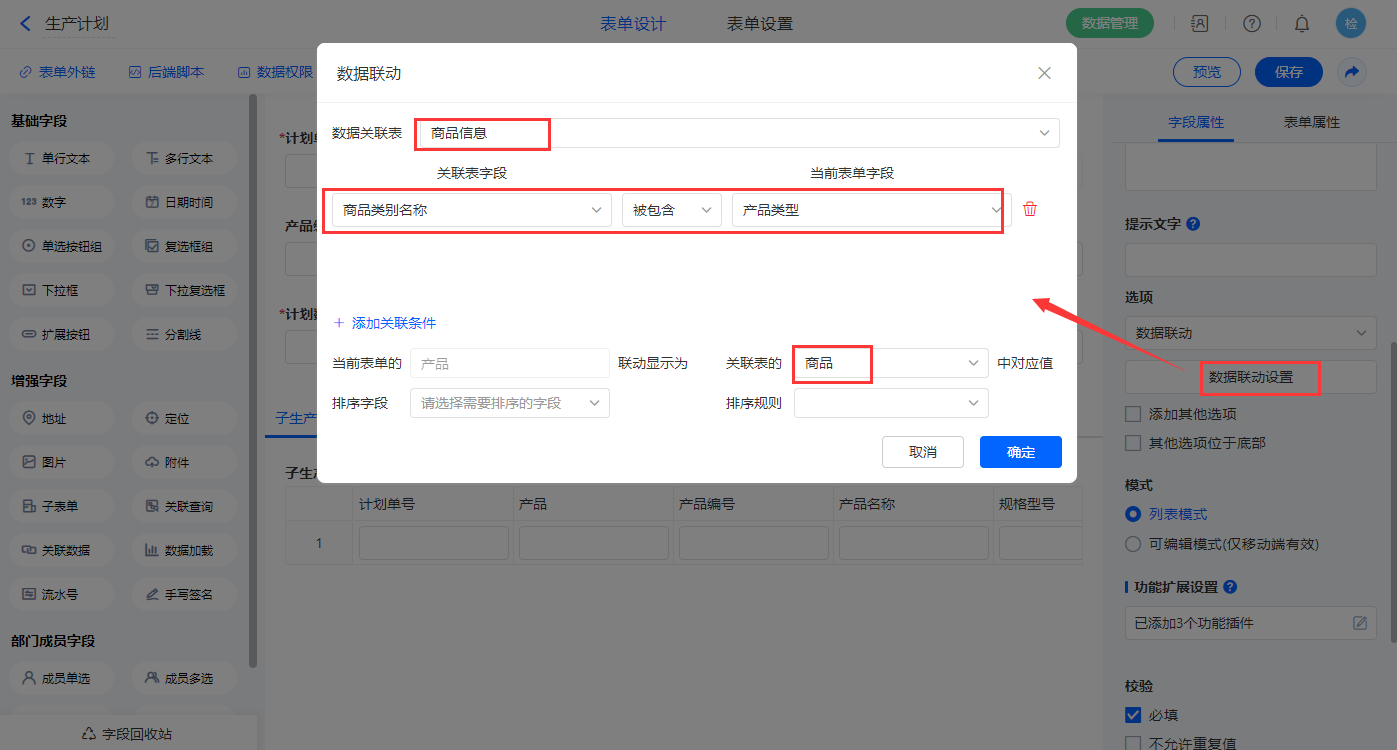Click the help icon beside 提示文字
1397x750 pixels.
click(x=1193, y=224)
